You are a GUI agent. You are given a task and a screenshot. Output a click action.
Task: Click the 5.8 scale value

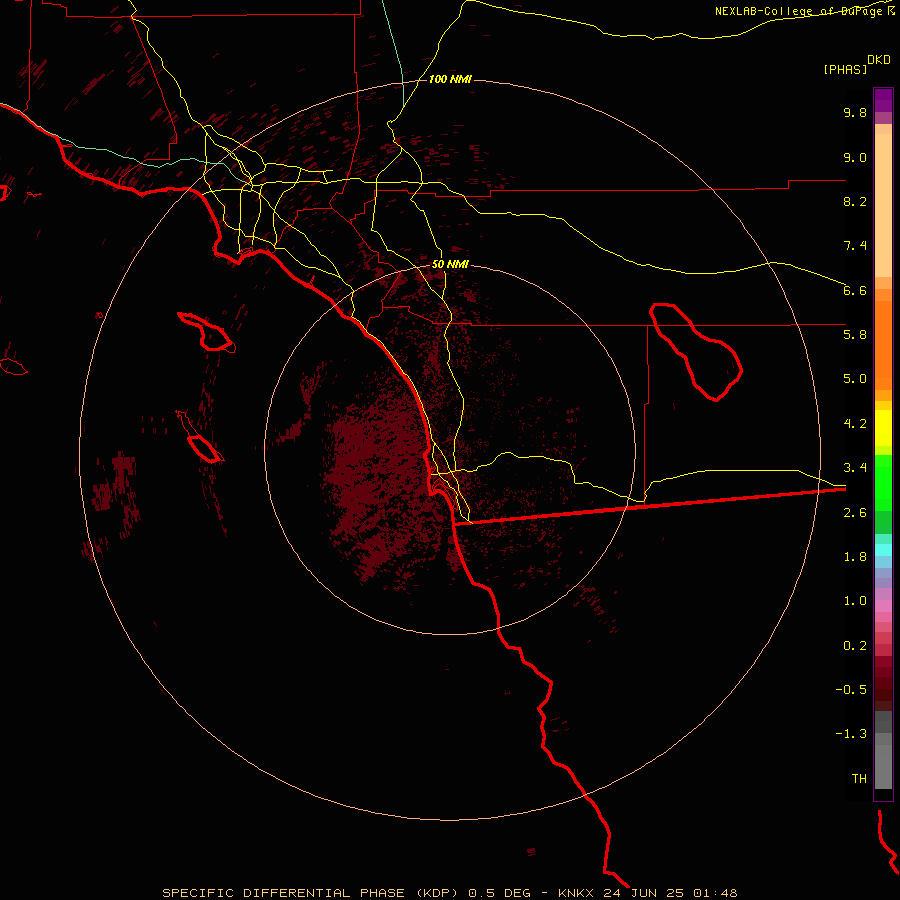[x=855, y=335]
